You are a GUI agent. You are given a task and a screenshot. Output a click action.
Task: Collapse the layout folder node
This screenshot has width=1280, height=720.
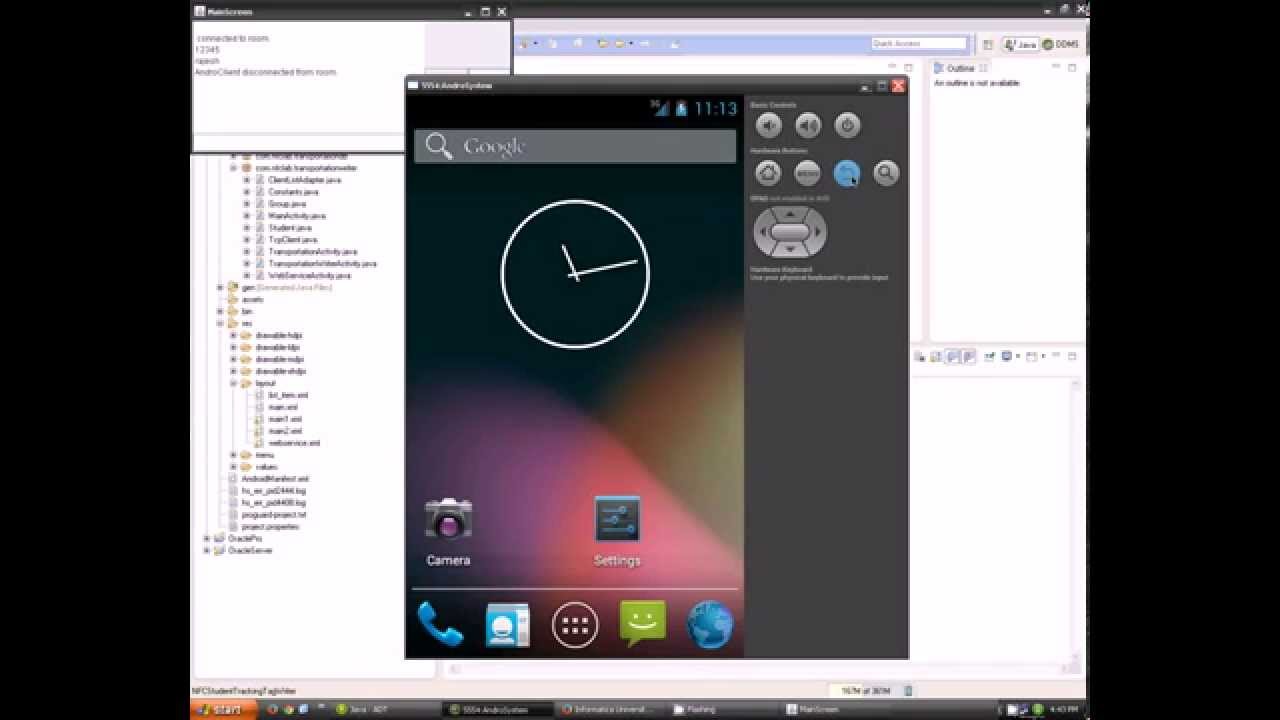[234, 383]
